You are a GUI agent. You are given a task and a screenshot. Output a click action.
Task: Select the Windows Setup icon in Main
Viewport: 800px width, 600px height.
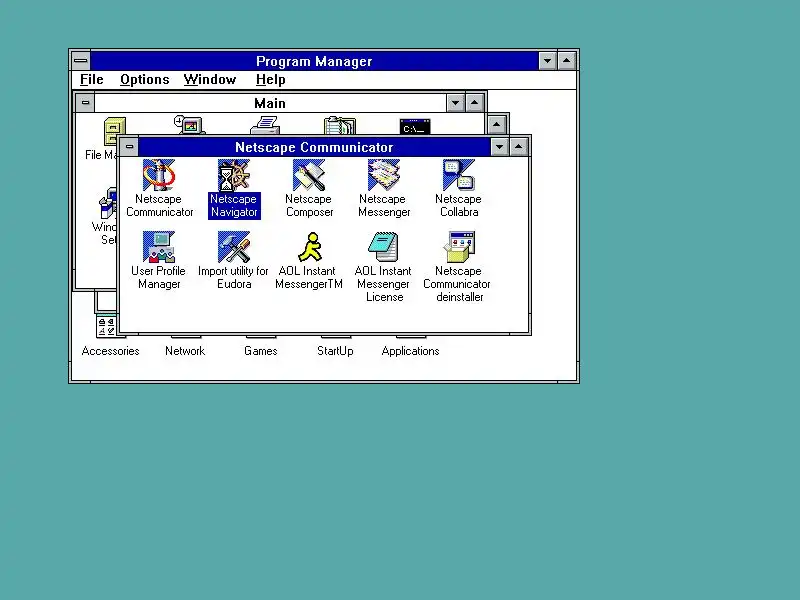[x=108, y=203]
